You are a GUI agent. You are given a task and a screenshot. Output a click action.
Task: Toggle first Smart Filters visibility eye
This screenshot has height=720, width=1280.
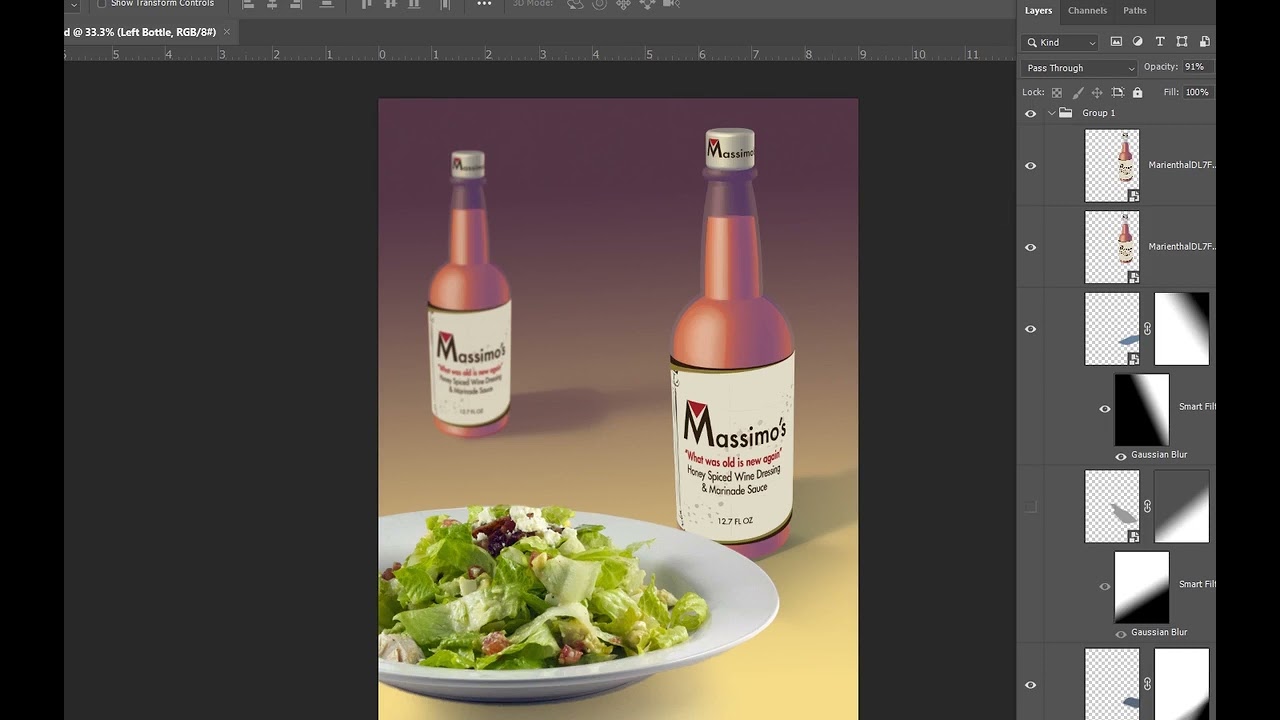click(x=1105, y=409)
